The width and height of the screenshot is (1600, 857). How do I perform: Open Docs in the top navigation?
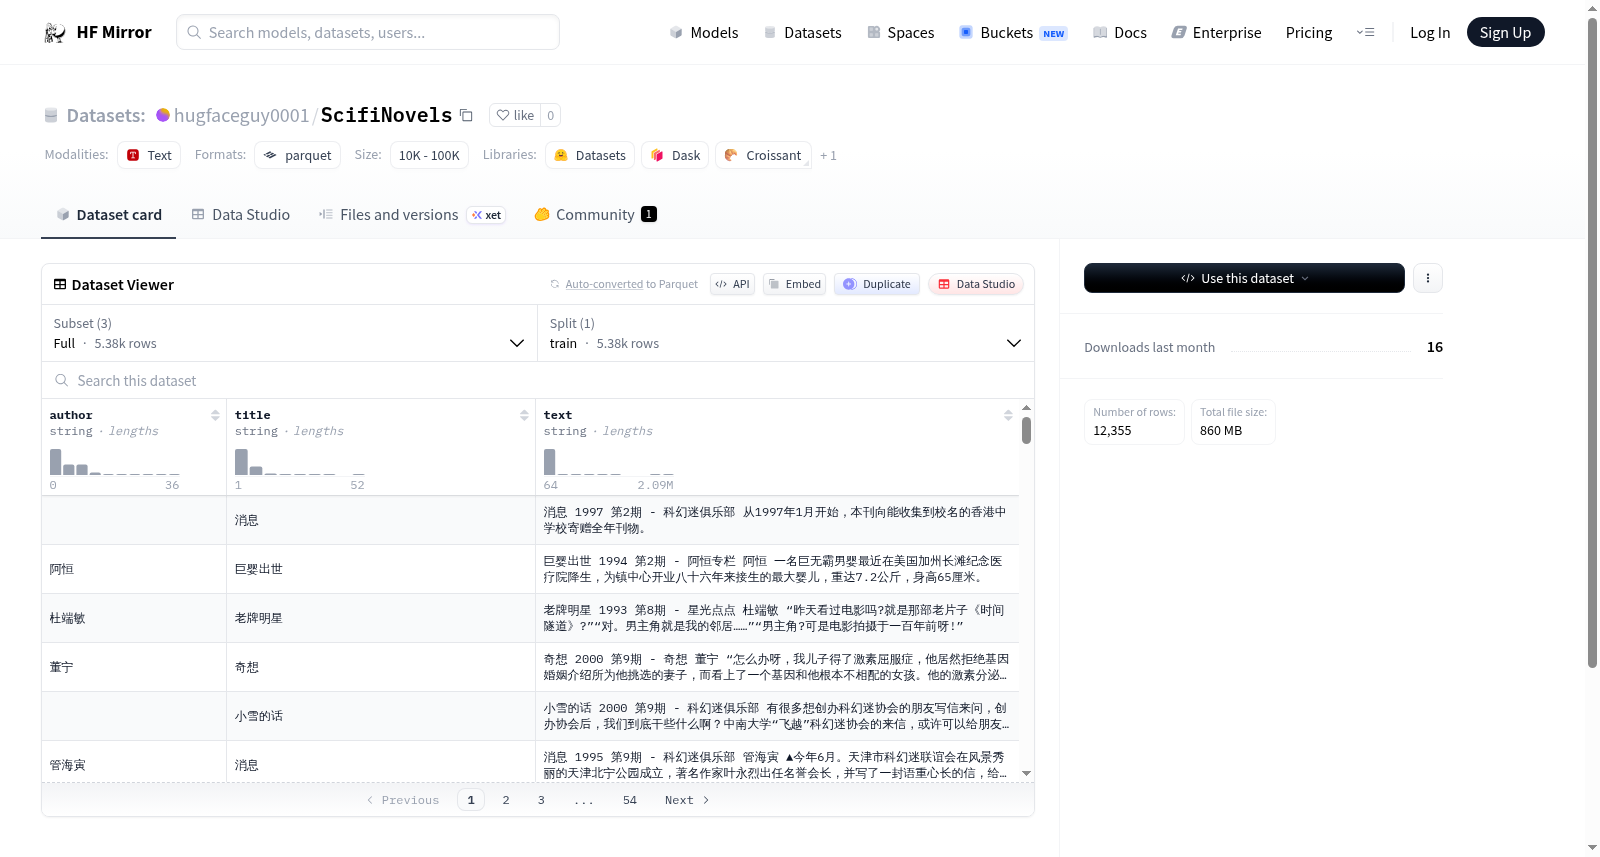coord(1120,33)
